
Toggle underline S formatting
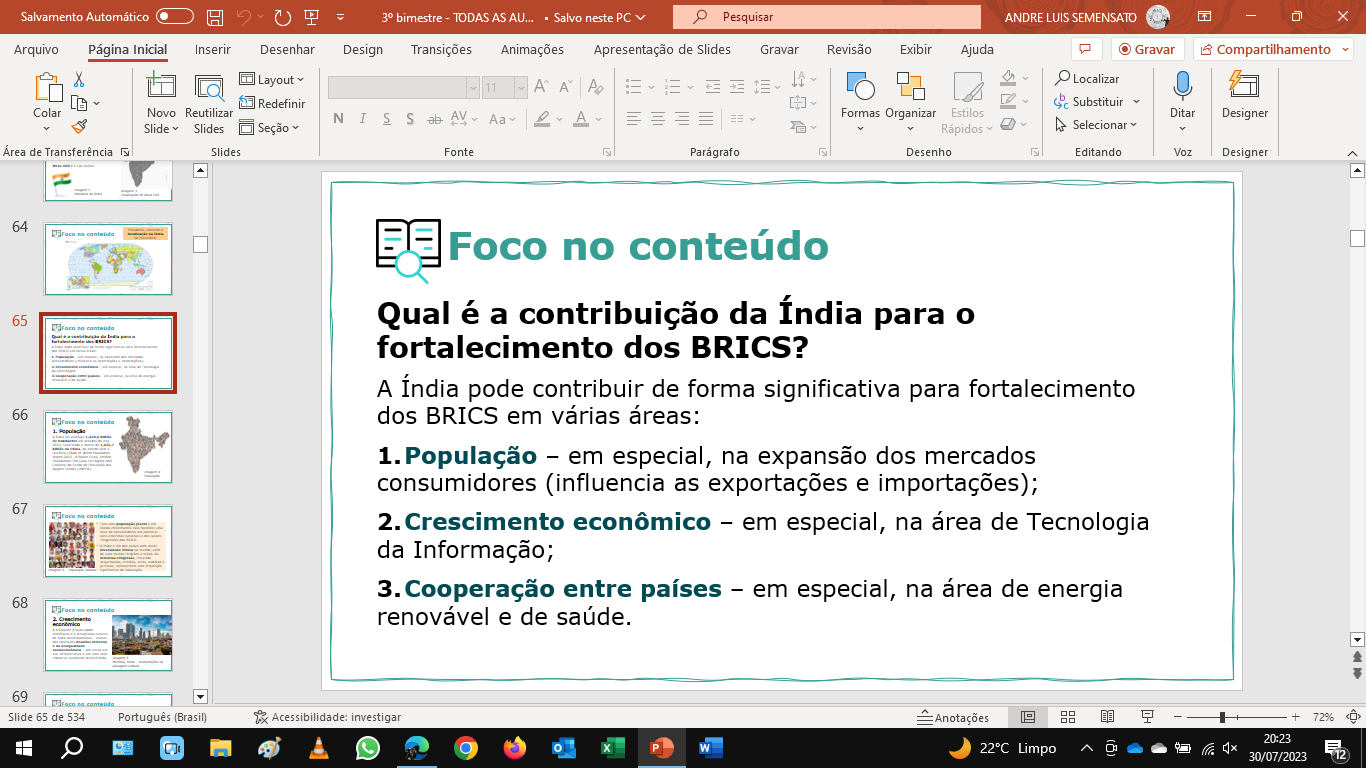coord(386,119)
